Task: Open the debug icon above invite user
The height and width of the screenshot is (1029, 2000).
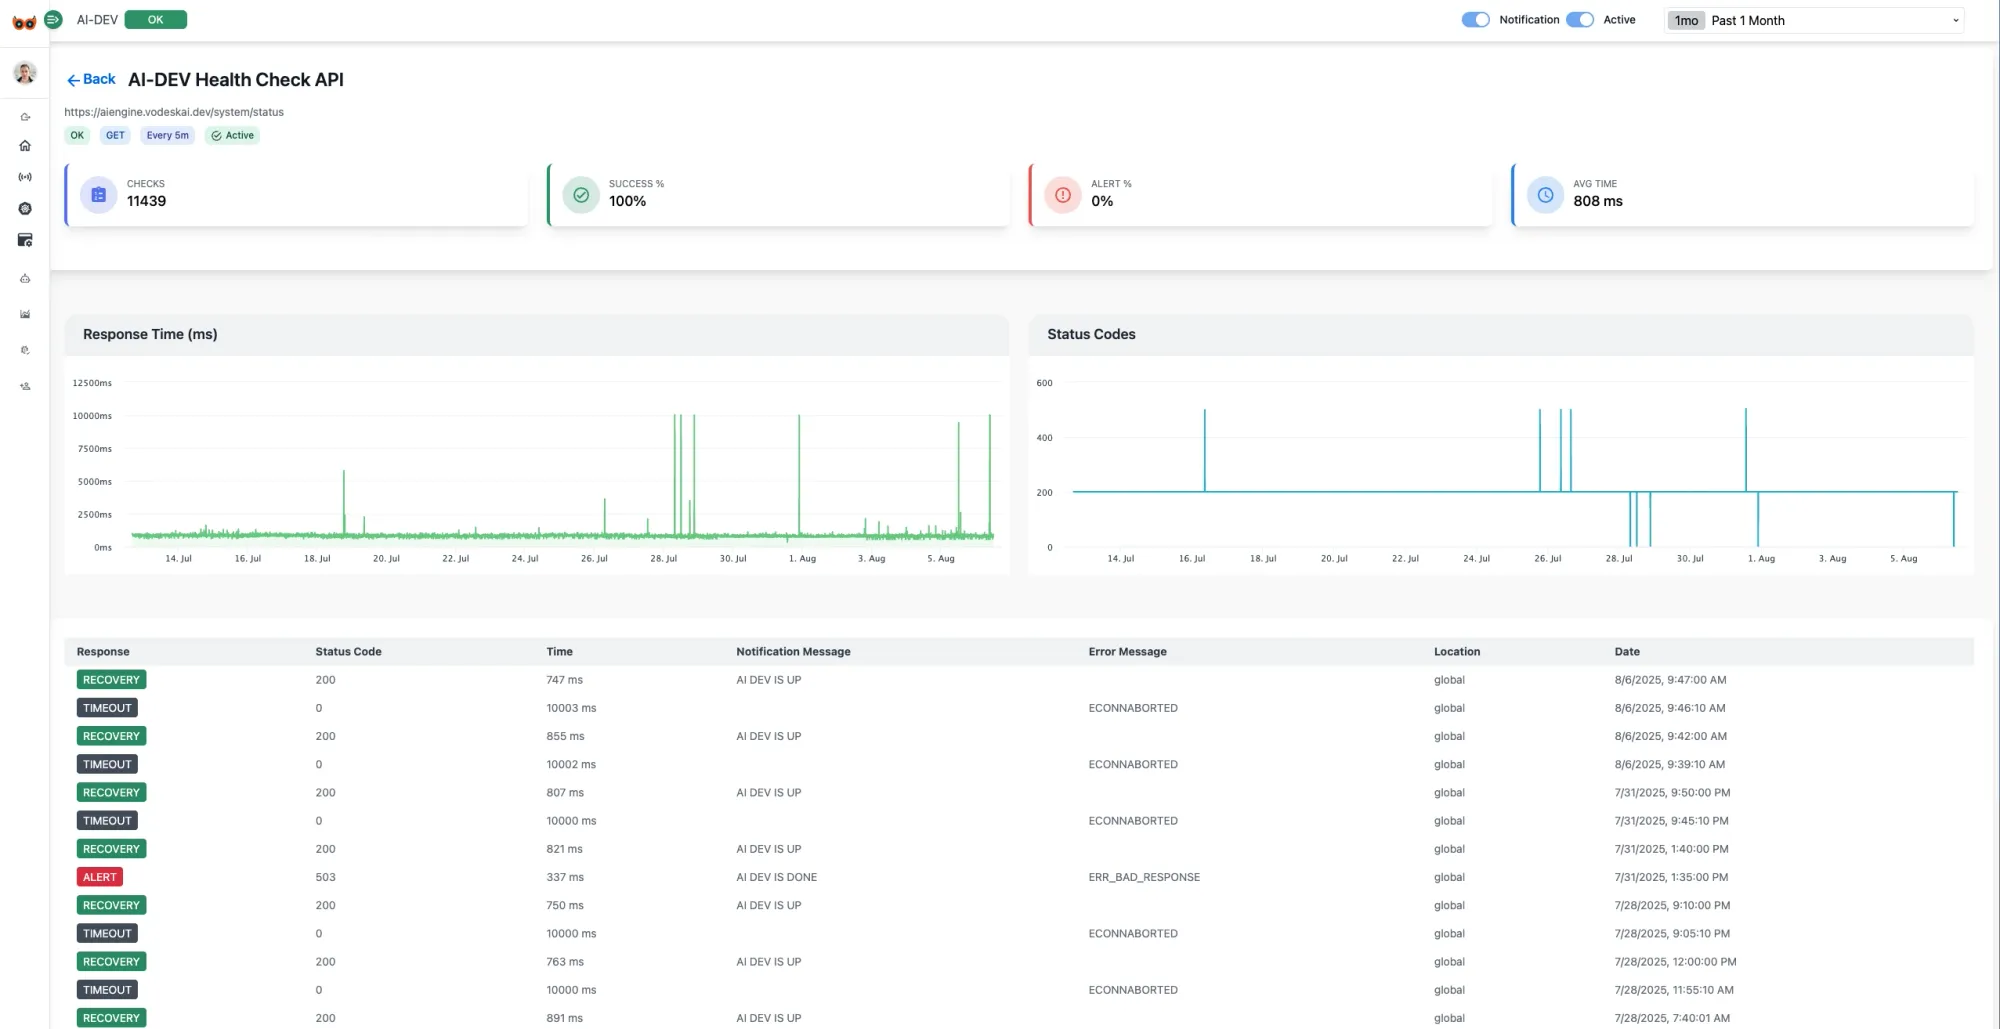Action: click(25, 349)
